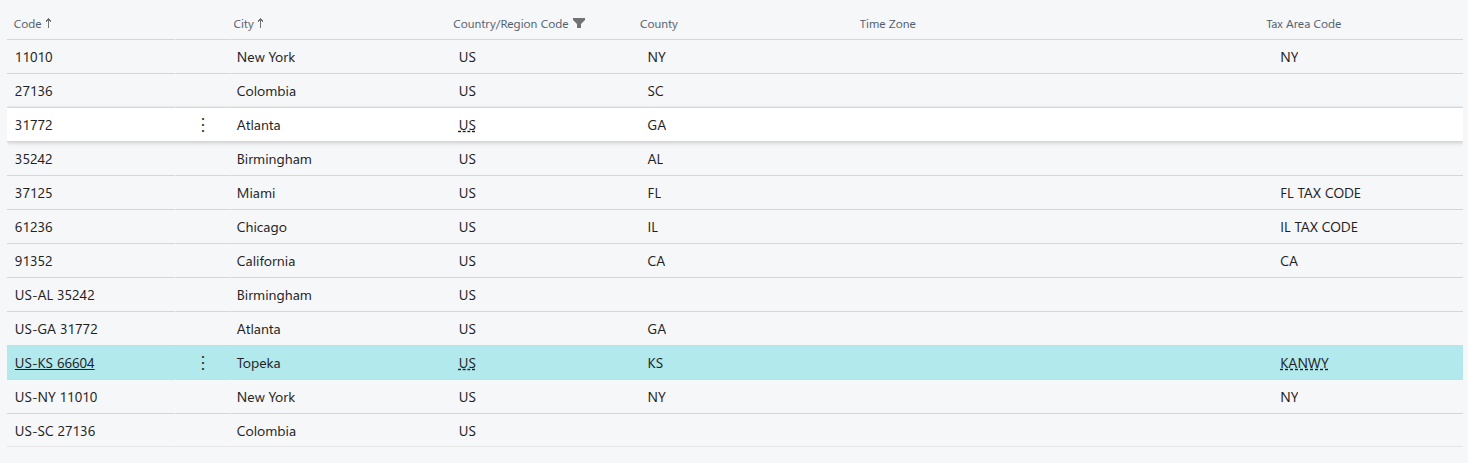Select the Miami city cell

pos(256,193)
